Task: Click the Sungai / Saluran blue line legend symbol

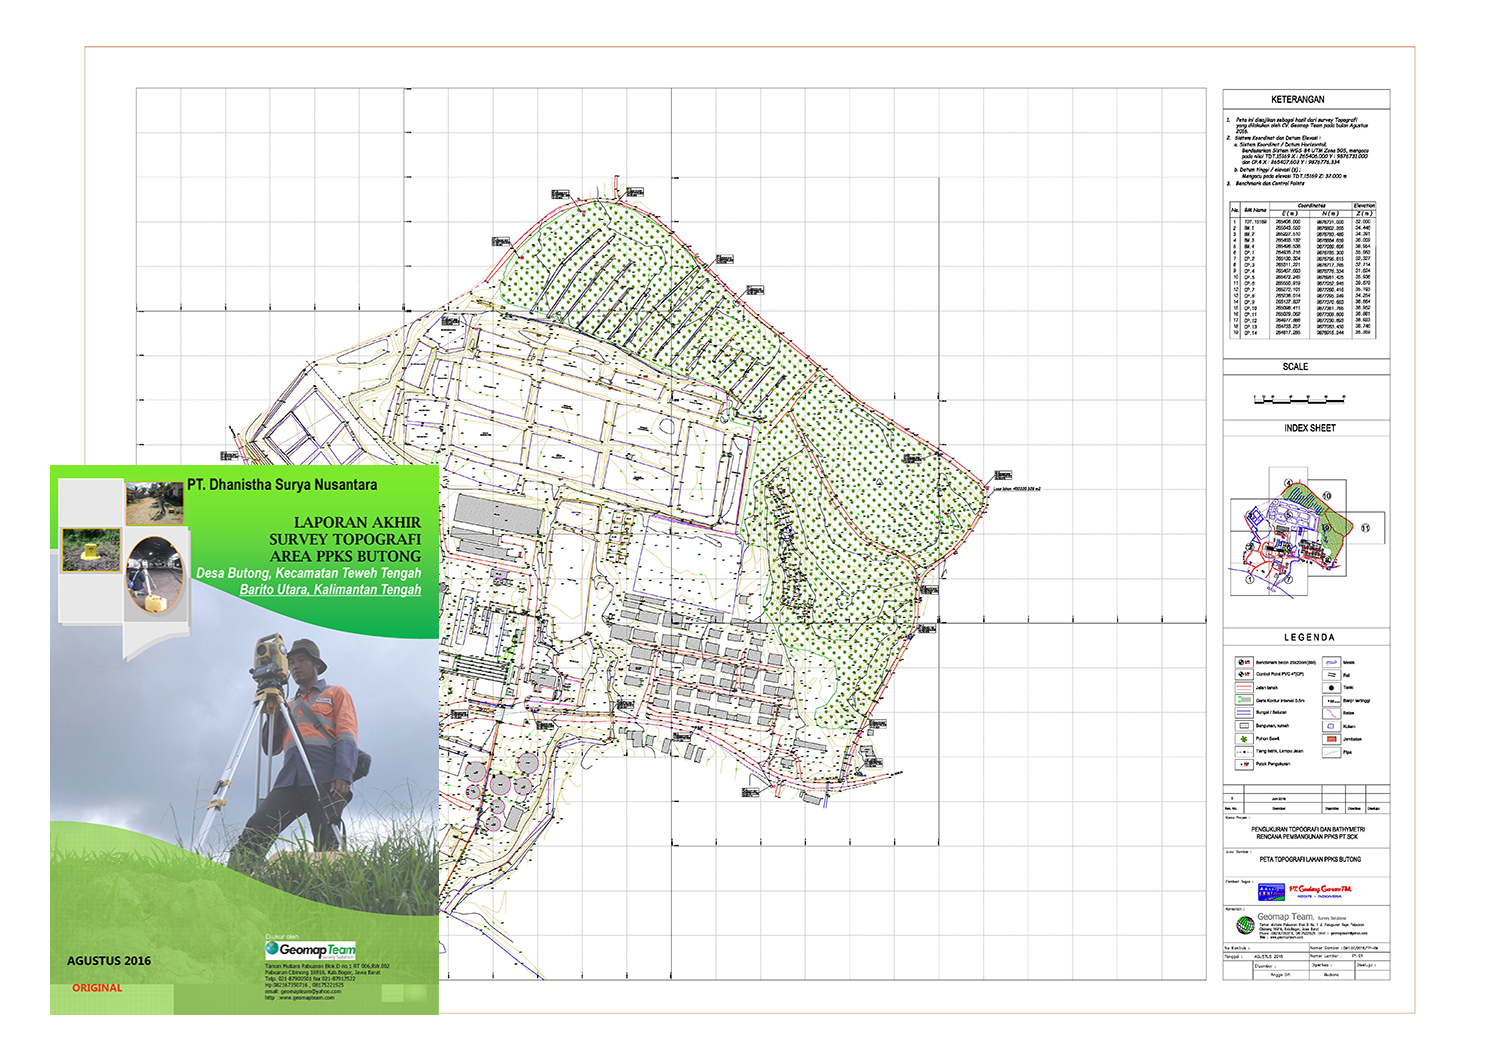Action: point(1244,713)
